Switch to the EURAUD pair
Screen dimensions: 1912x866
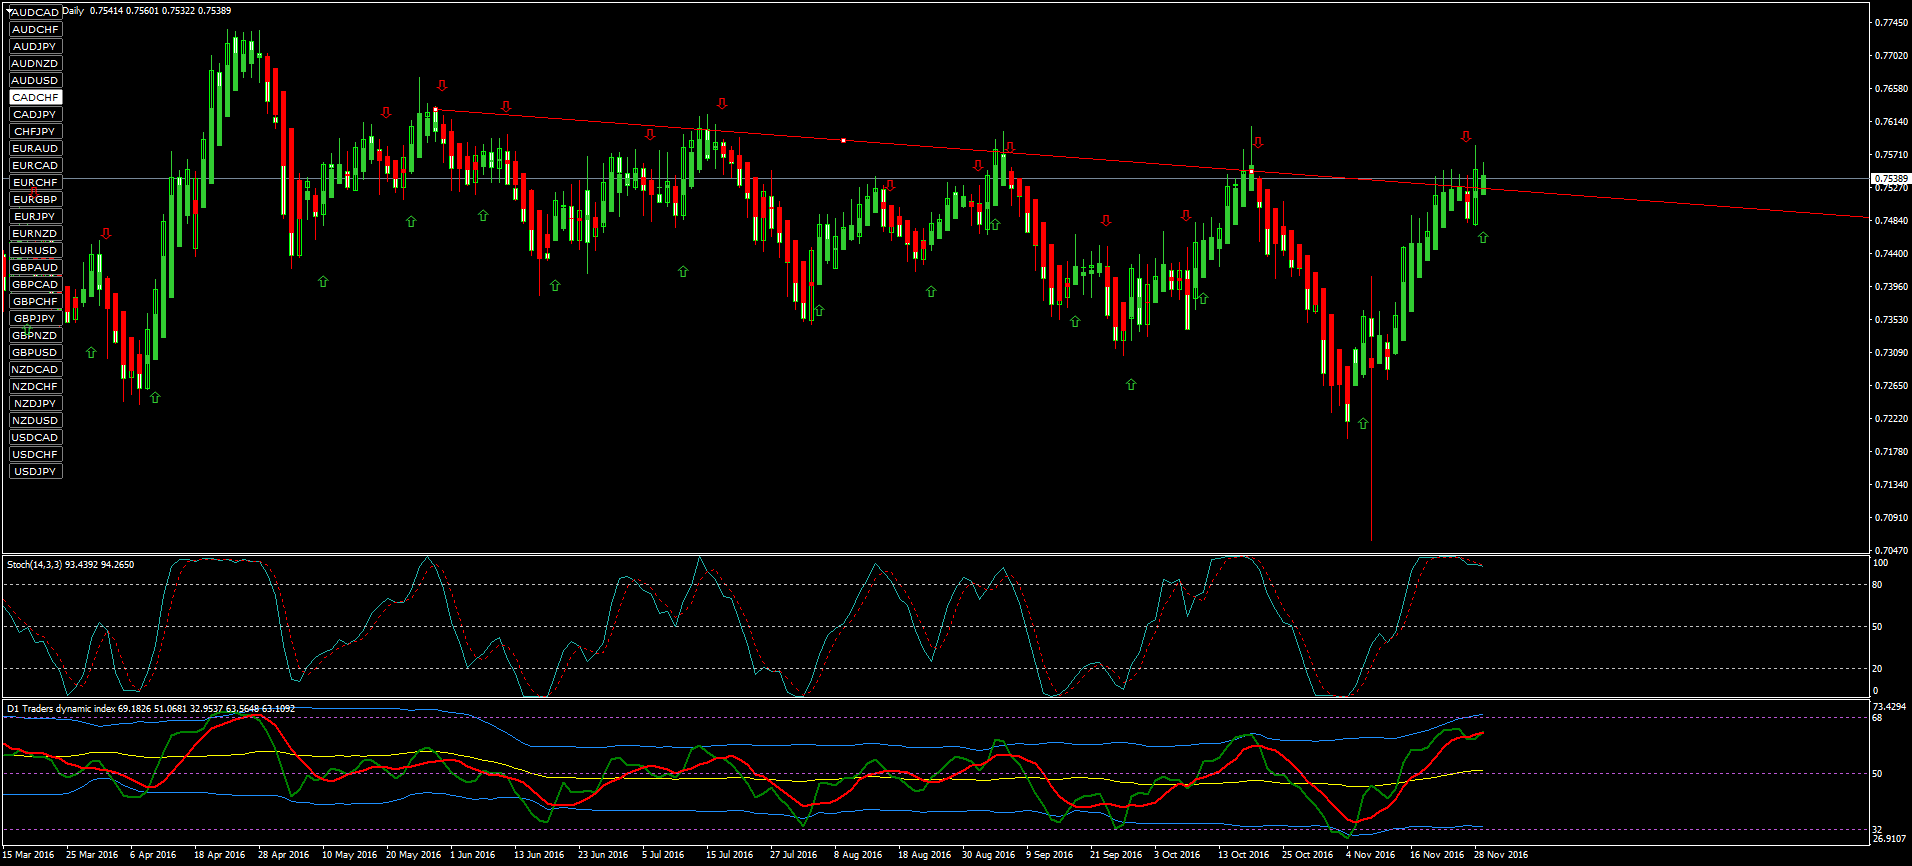click(x=35, y=149)
